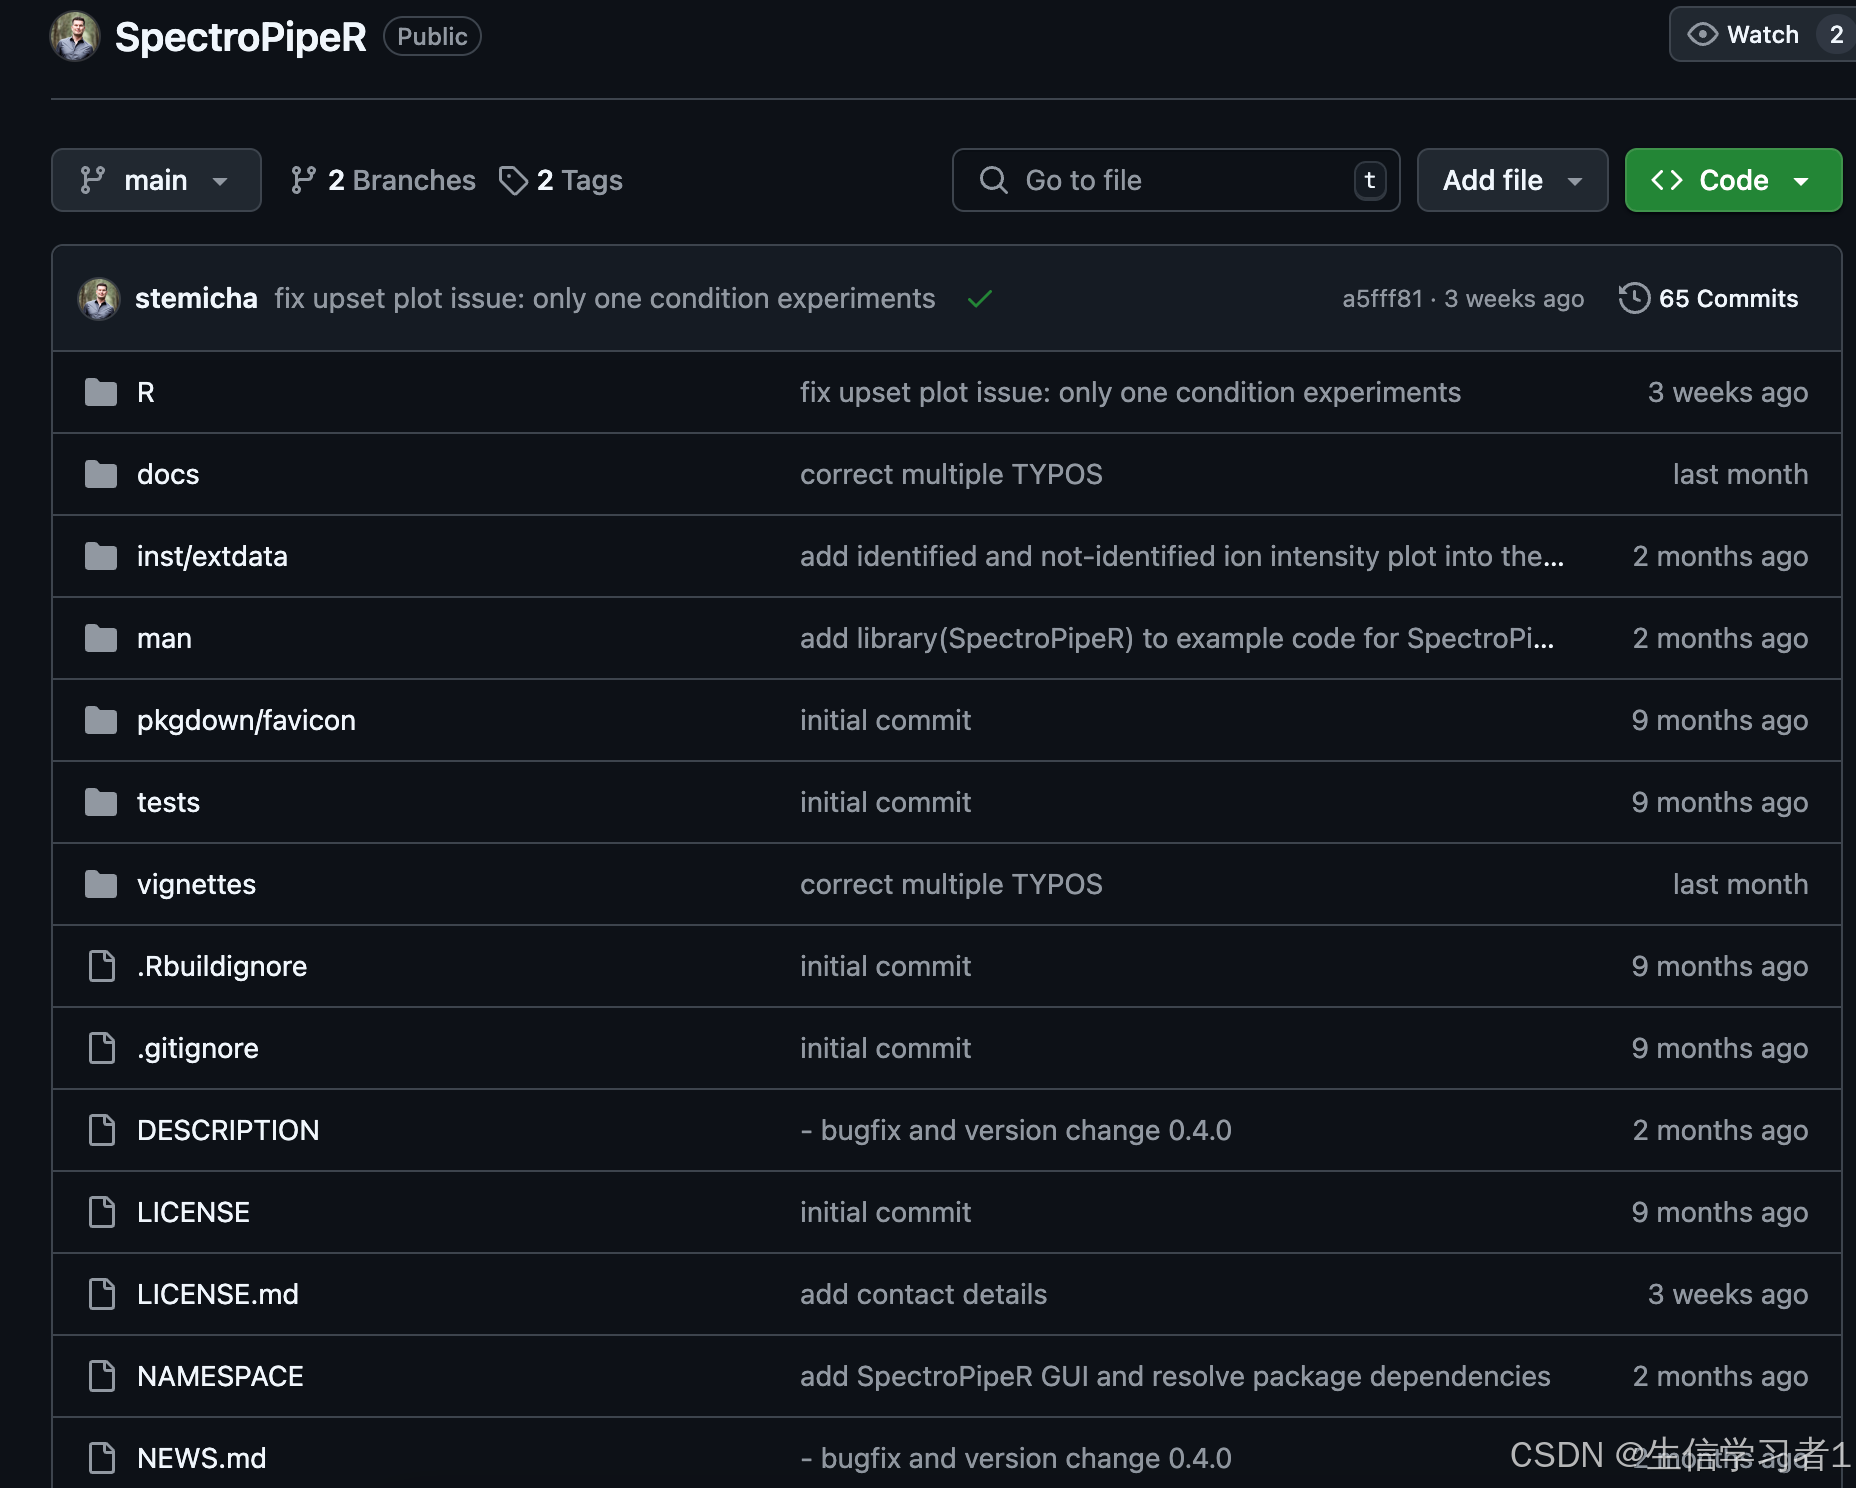Open the repository owner avatar next to SpectroPipeR

(75, 37)
